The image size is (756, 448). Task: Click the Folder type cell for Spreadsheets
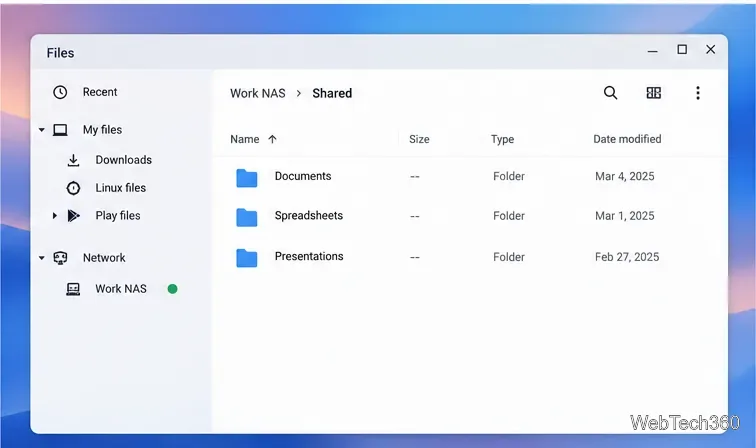[509, 216]
